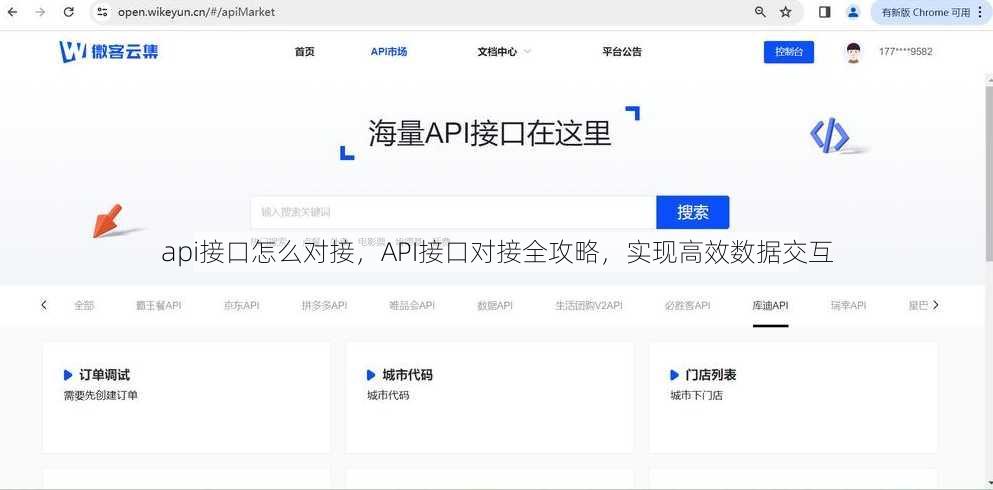The image size is (993, 490).
Task: Select the 唯品会API tab
Action: (x=412, y=305)
